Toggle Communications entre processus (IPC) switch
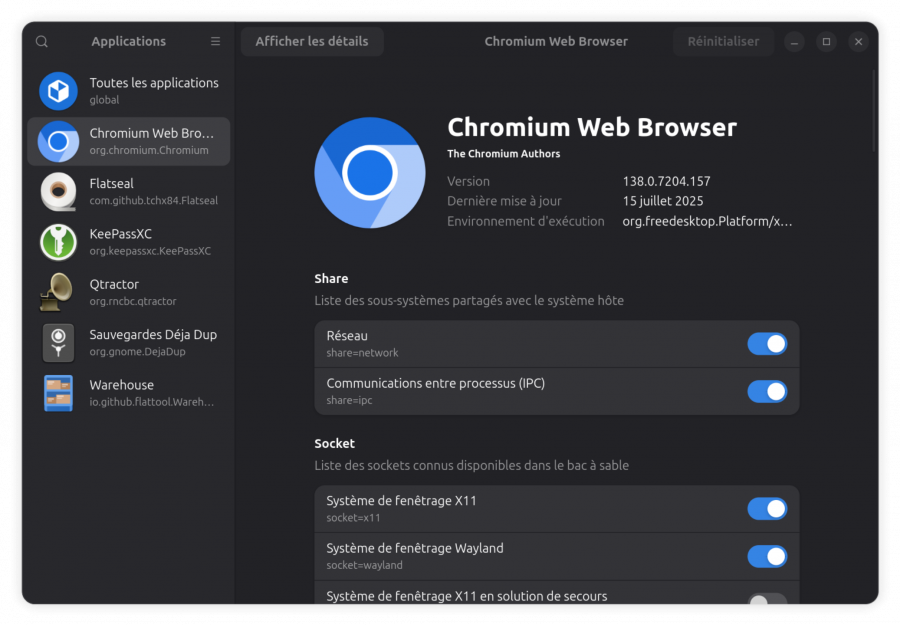The image size is (900, 625). click(x=767, y=391)
